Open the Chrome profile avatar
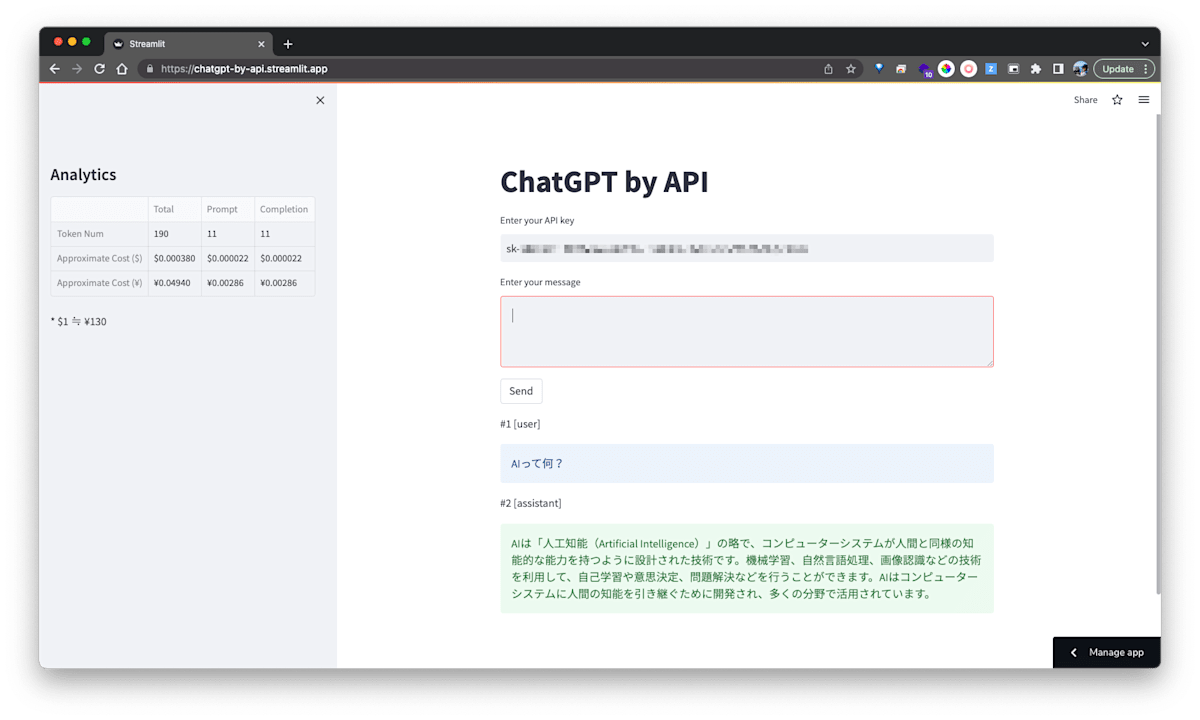This screenshot has width=1200, height=720. 1080,69
